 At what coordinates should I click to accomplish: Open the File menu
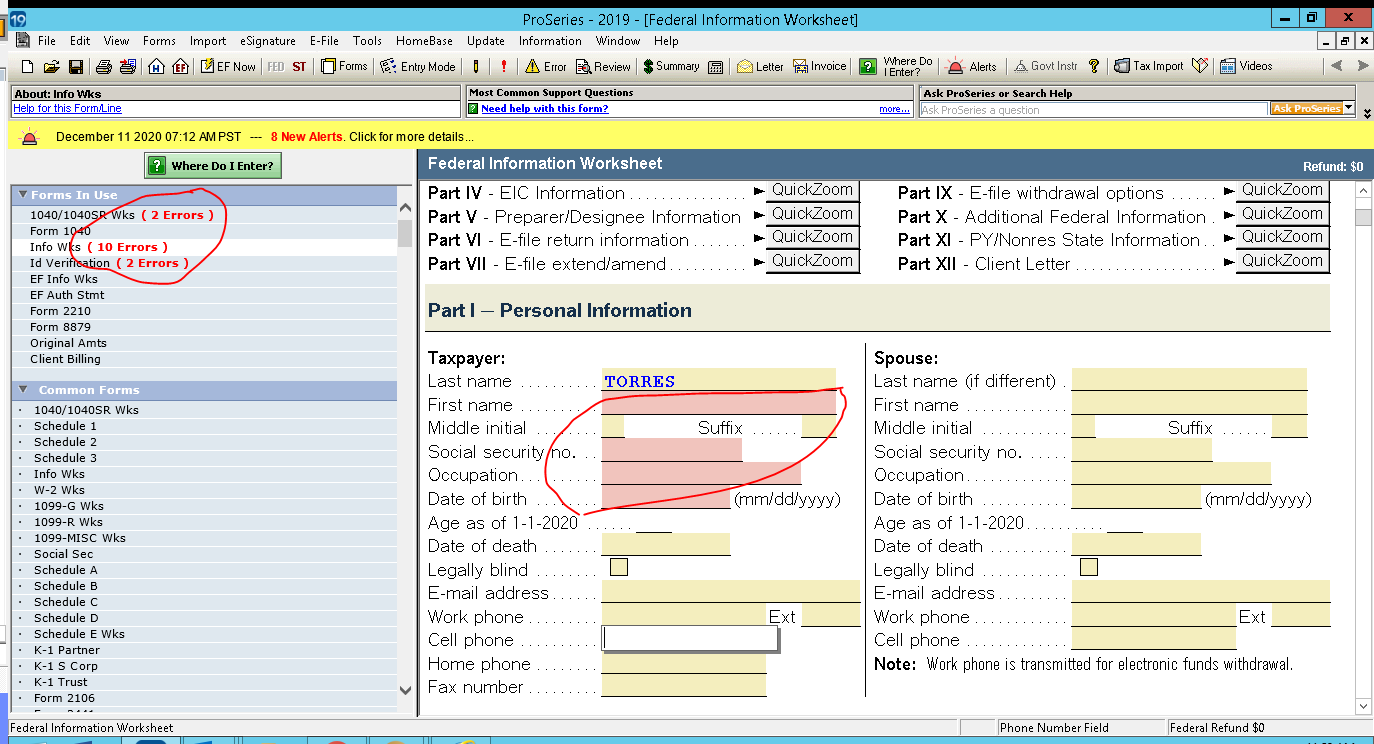47,41
